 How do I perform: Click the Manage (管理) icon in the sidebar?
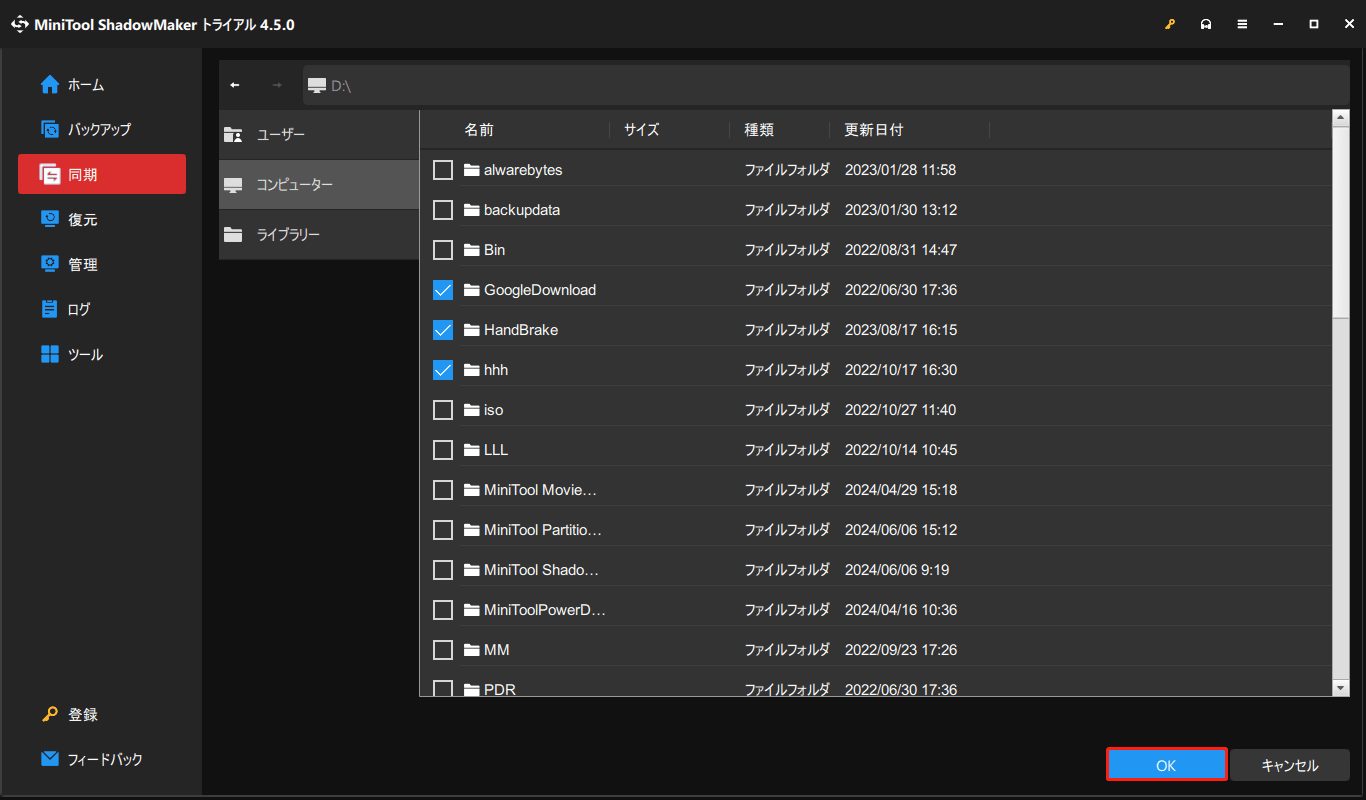point(50,264)
